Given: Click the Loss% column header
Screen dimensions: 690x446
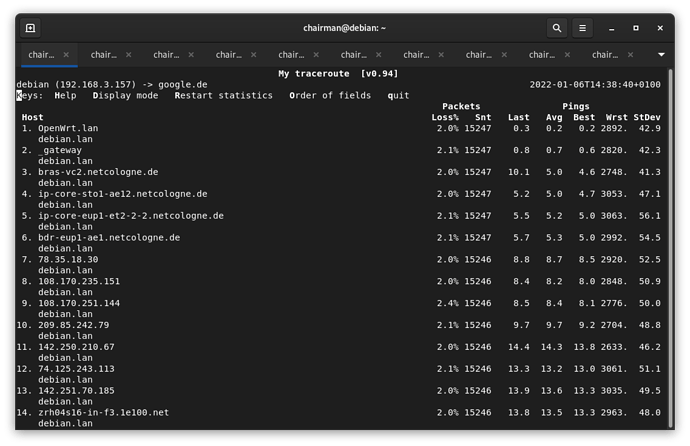Looking at the screenshot, I should [x=445, y=117].
